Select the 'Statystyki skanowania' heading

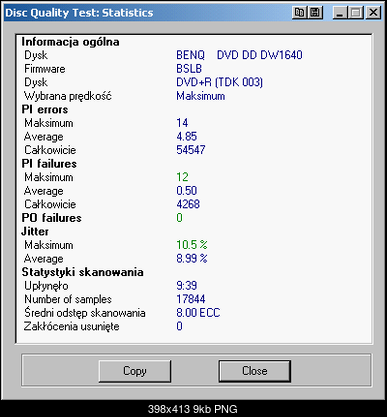pos(82,272)
